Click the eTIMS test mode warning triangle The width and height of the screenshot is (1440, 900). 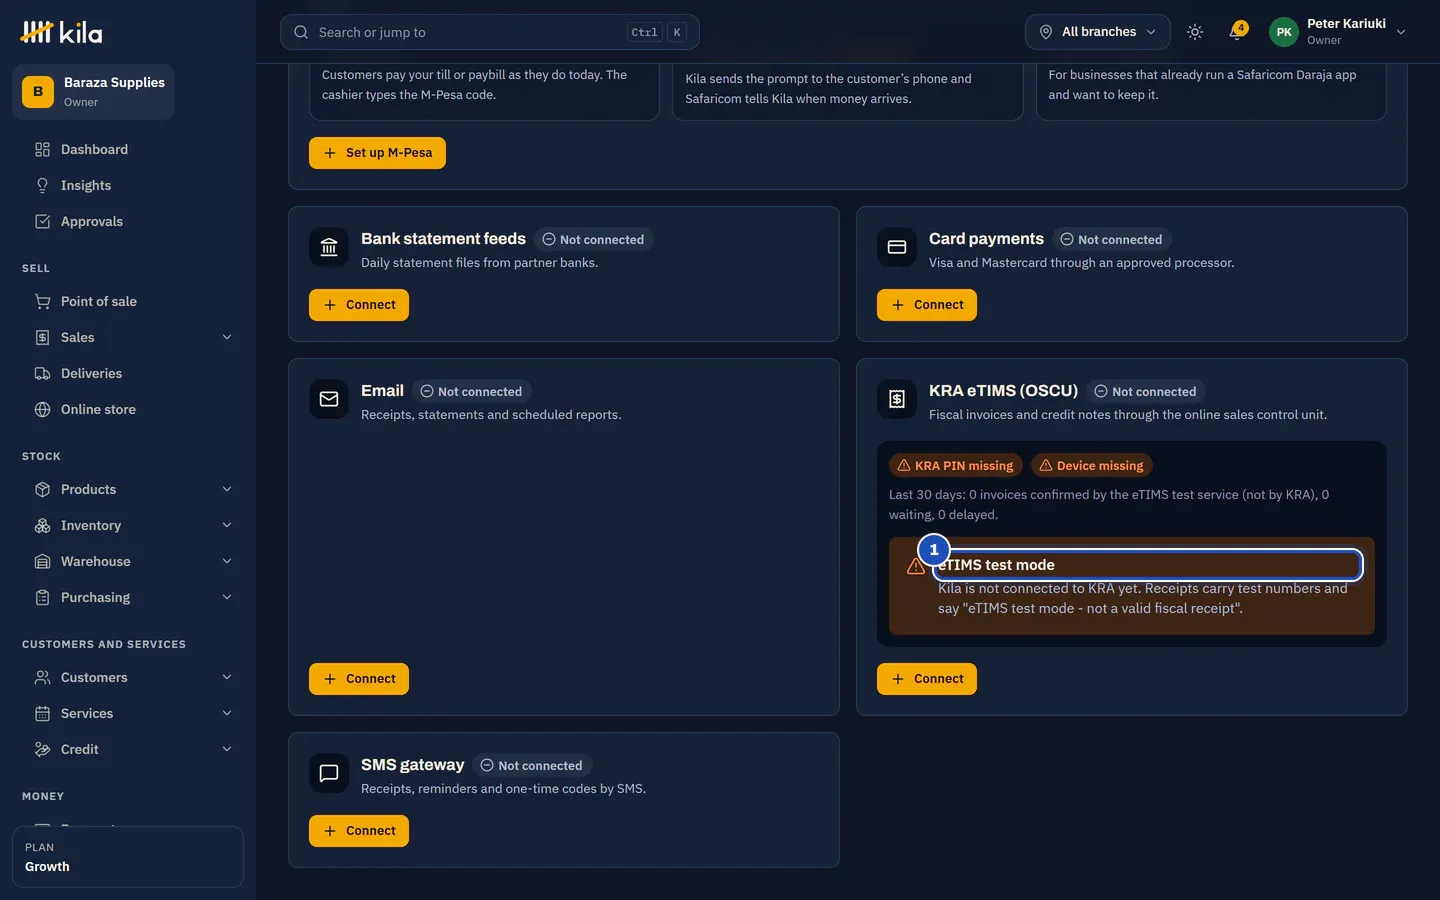[x=915, y=567]
